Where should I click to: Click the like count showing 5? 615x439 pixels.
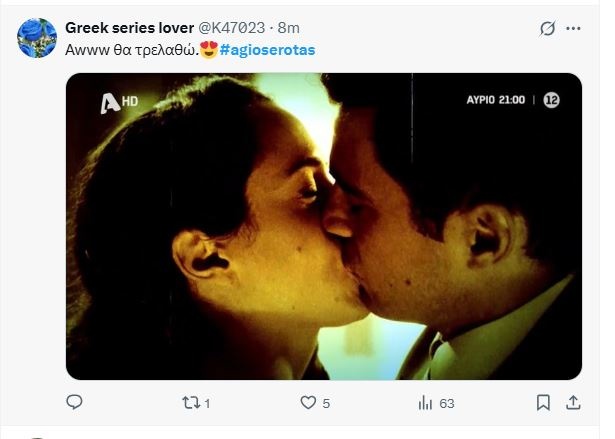(326, 403)
